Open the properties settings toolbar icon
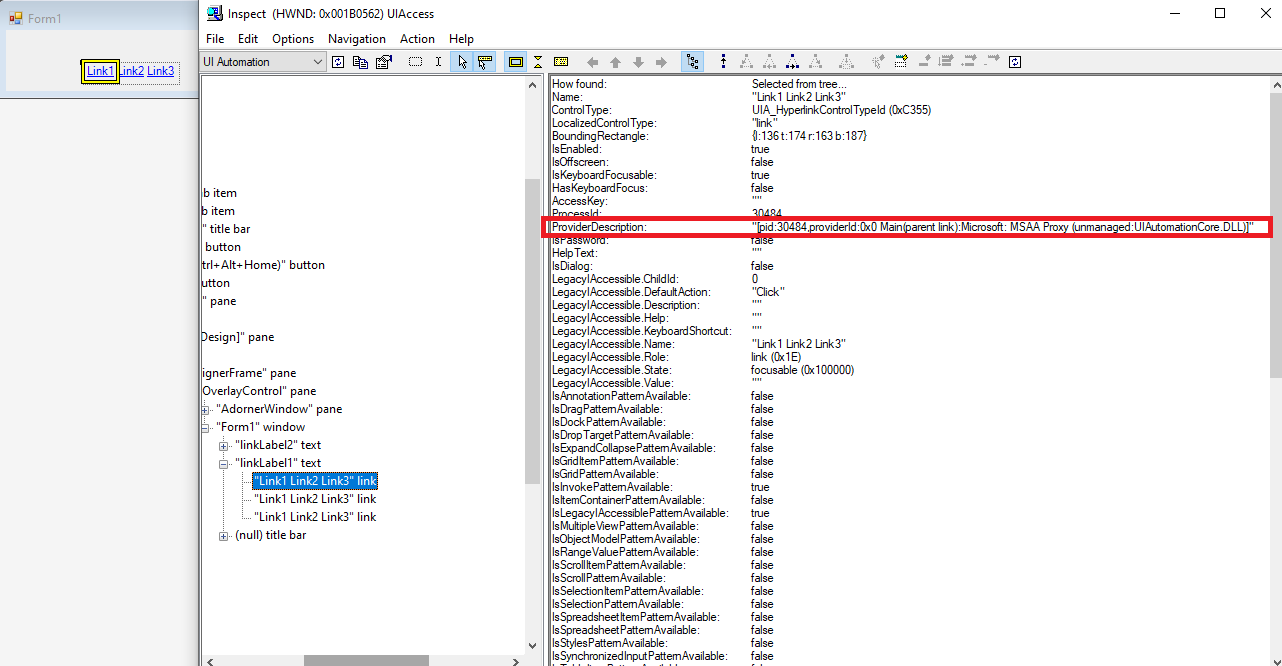Viewport: 1282px width, 666px height. pyautogui.click(x=384, y=62)
